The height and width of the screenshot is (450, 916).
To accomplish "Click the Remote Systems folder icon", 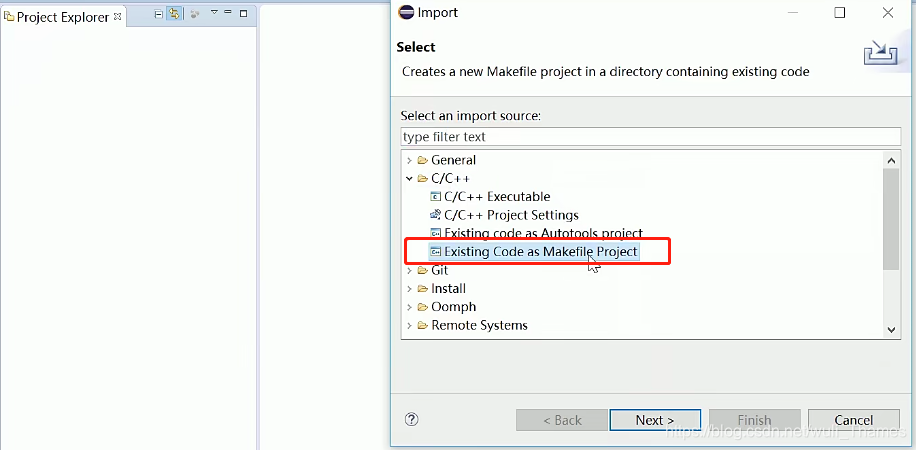I will (423, 326).
